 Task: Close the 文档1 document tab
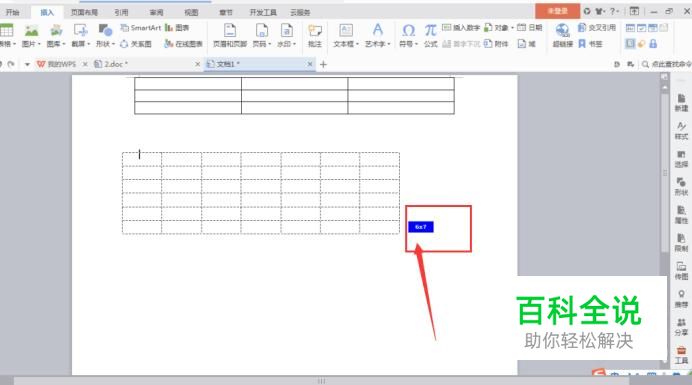click(310, 64)
